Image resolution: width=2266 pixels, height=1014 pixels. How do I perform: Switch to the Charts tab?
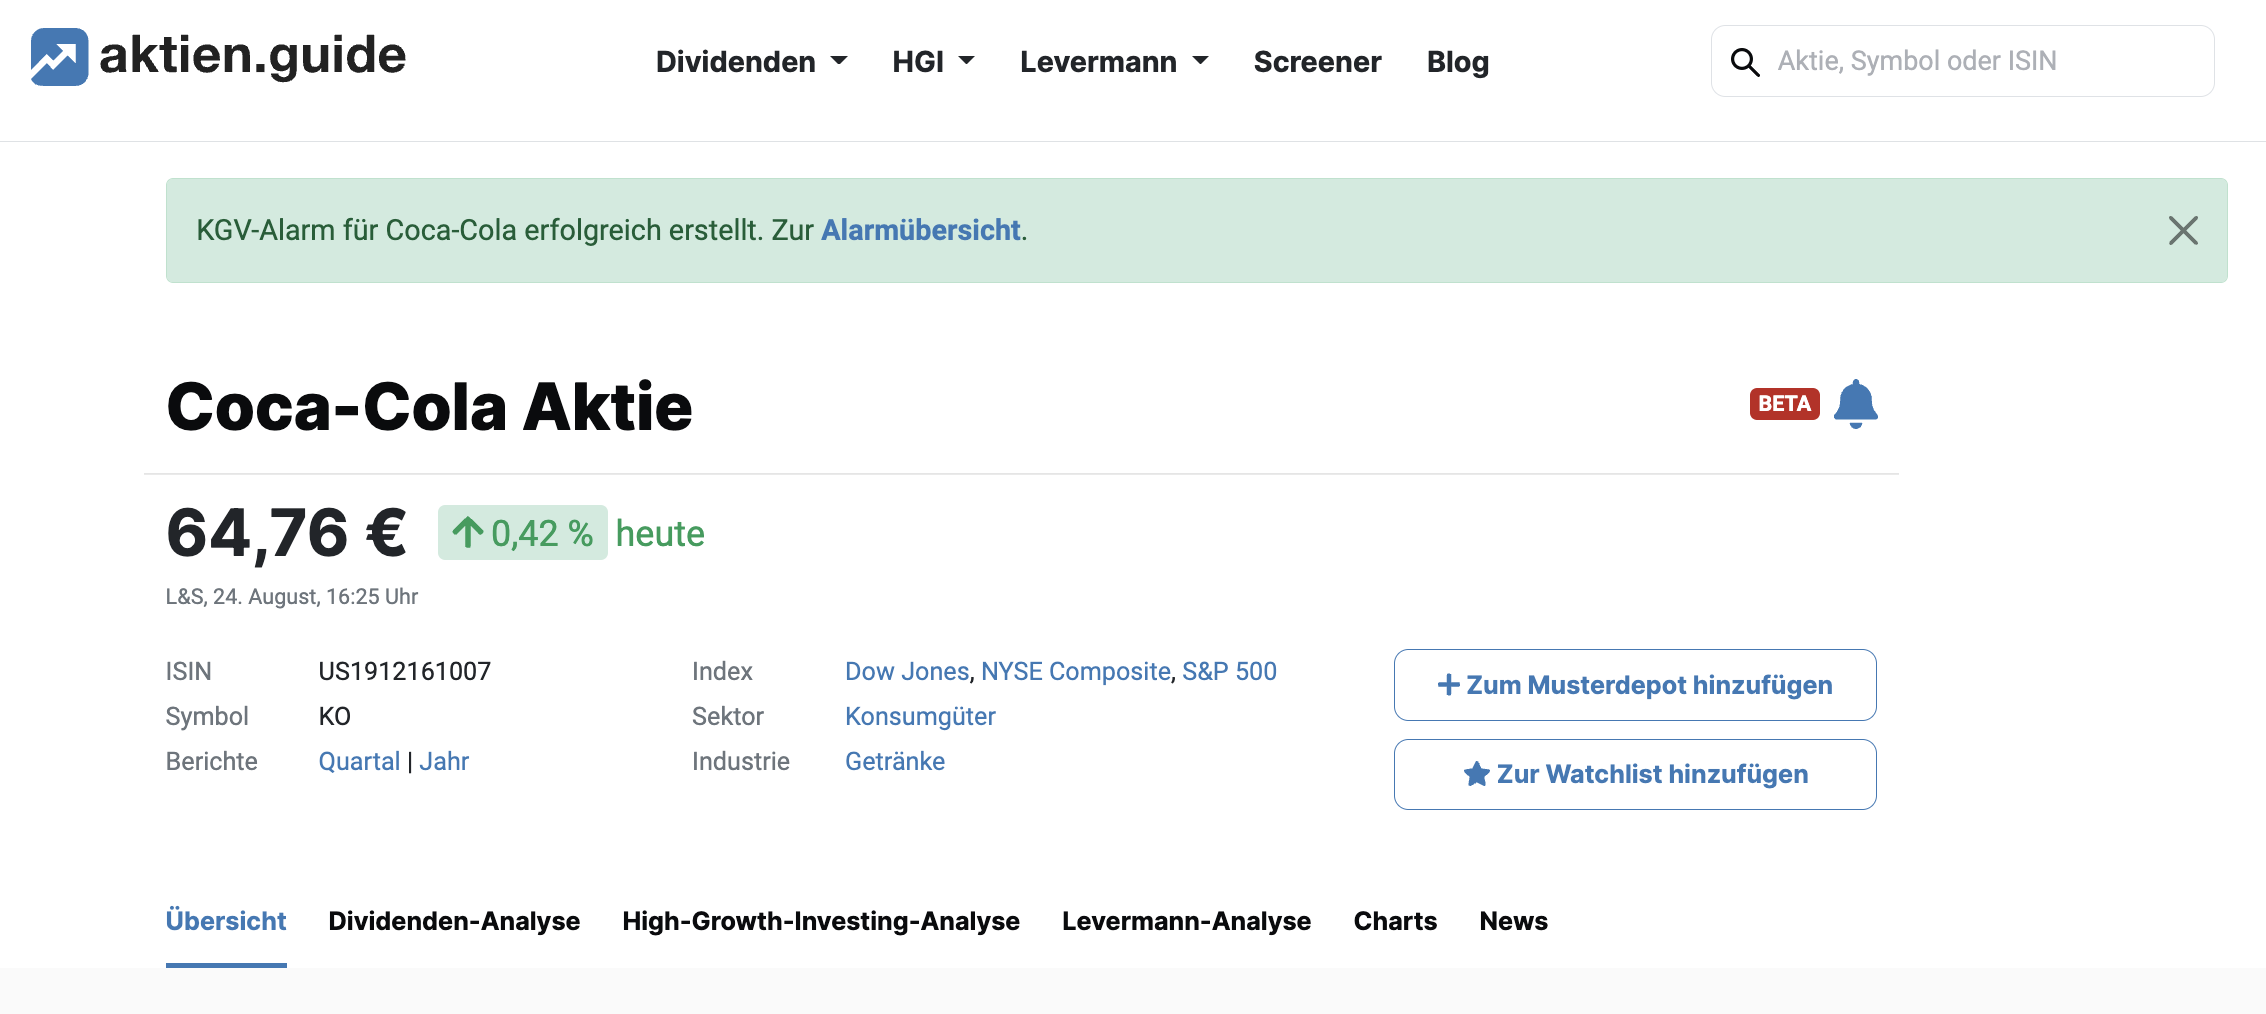tap(1395, 922)
